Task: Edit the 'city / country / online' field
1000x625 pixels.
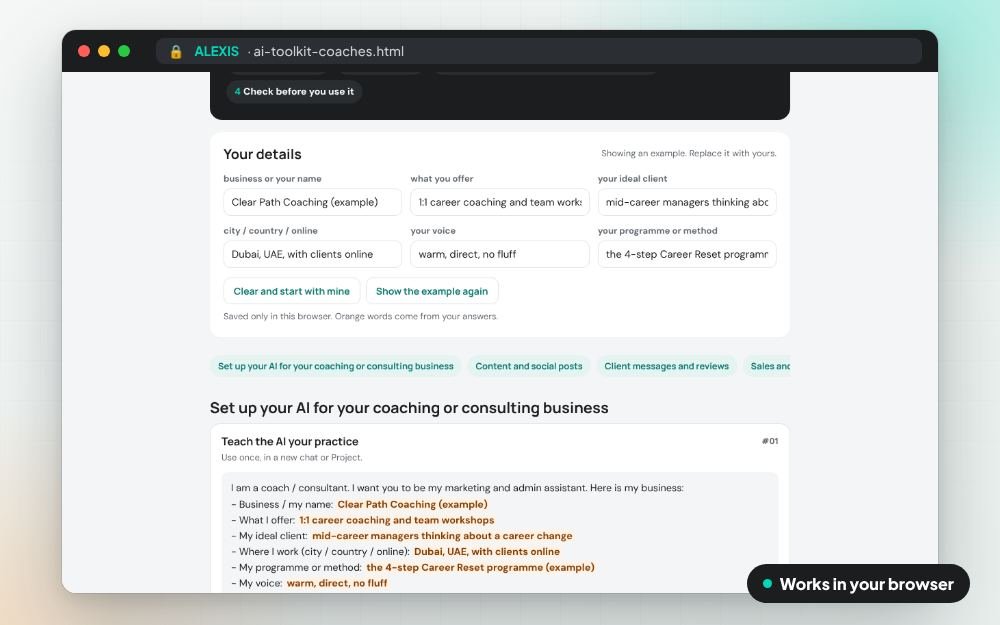Action: [x=312, y=254]
